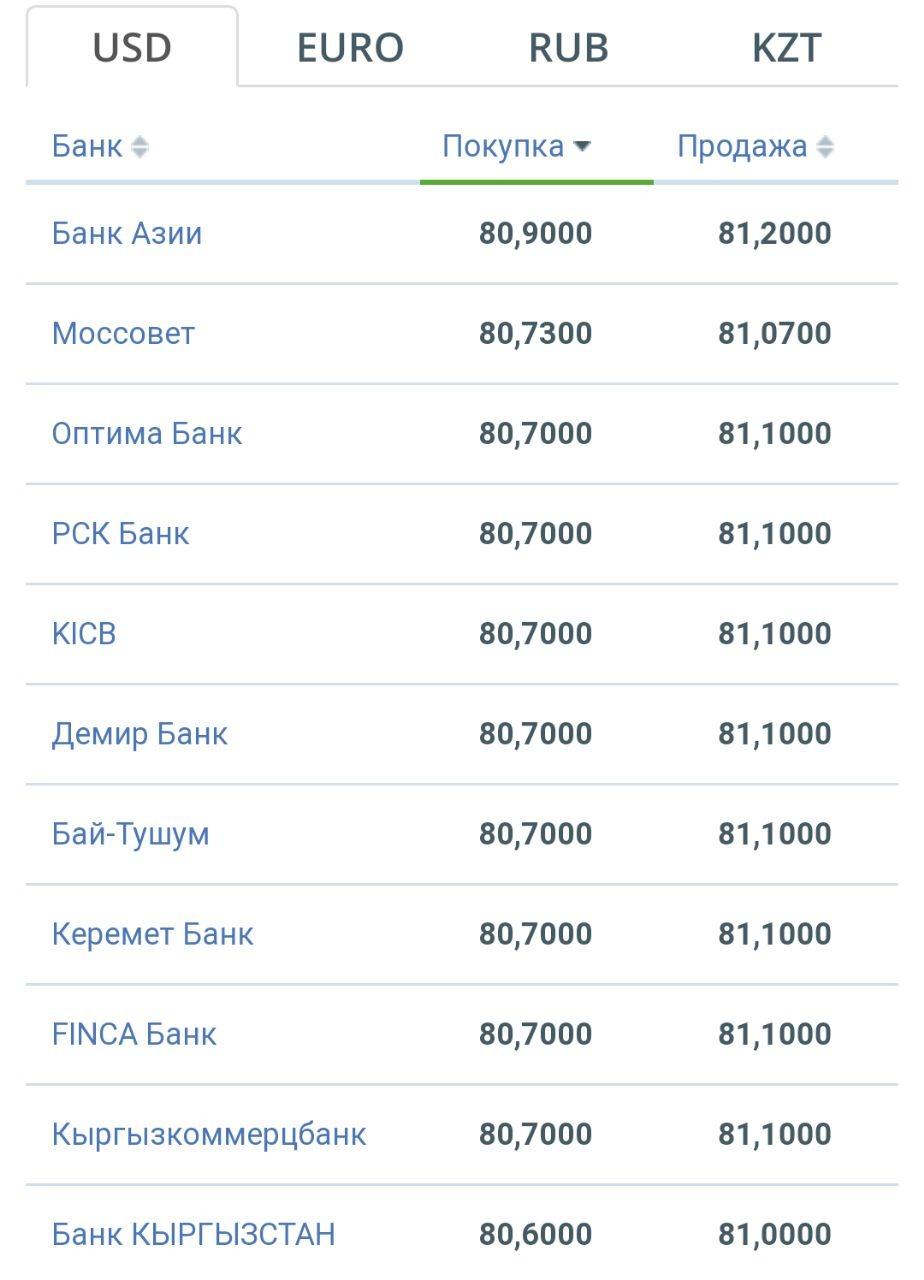Select the Бай-Тушум bank link
The width and height of the screenshot is (924, 1280).
pos(131,833)
